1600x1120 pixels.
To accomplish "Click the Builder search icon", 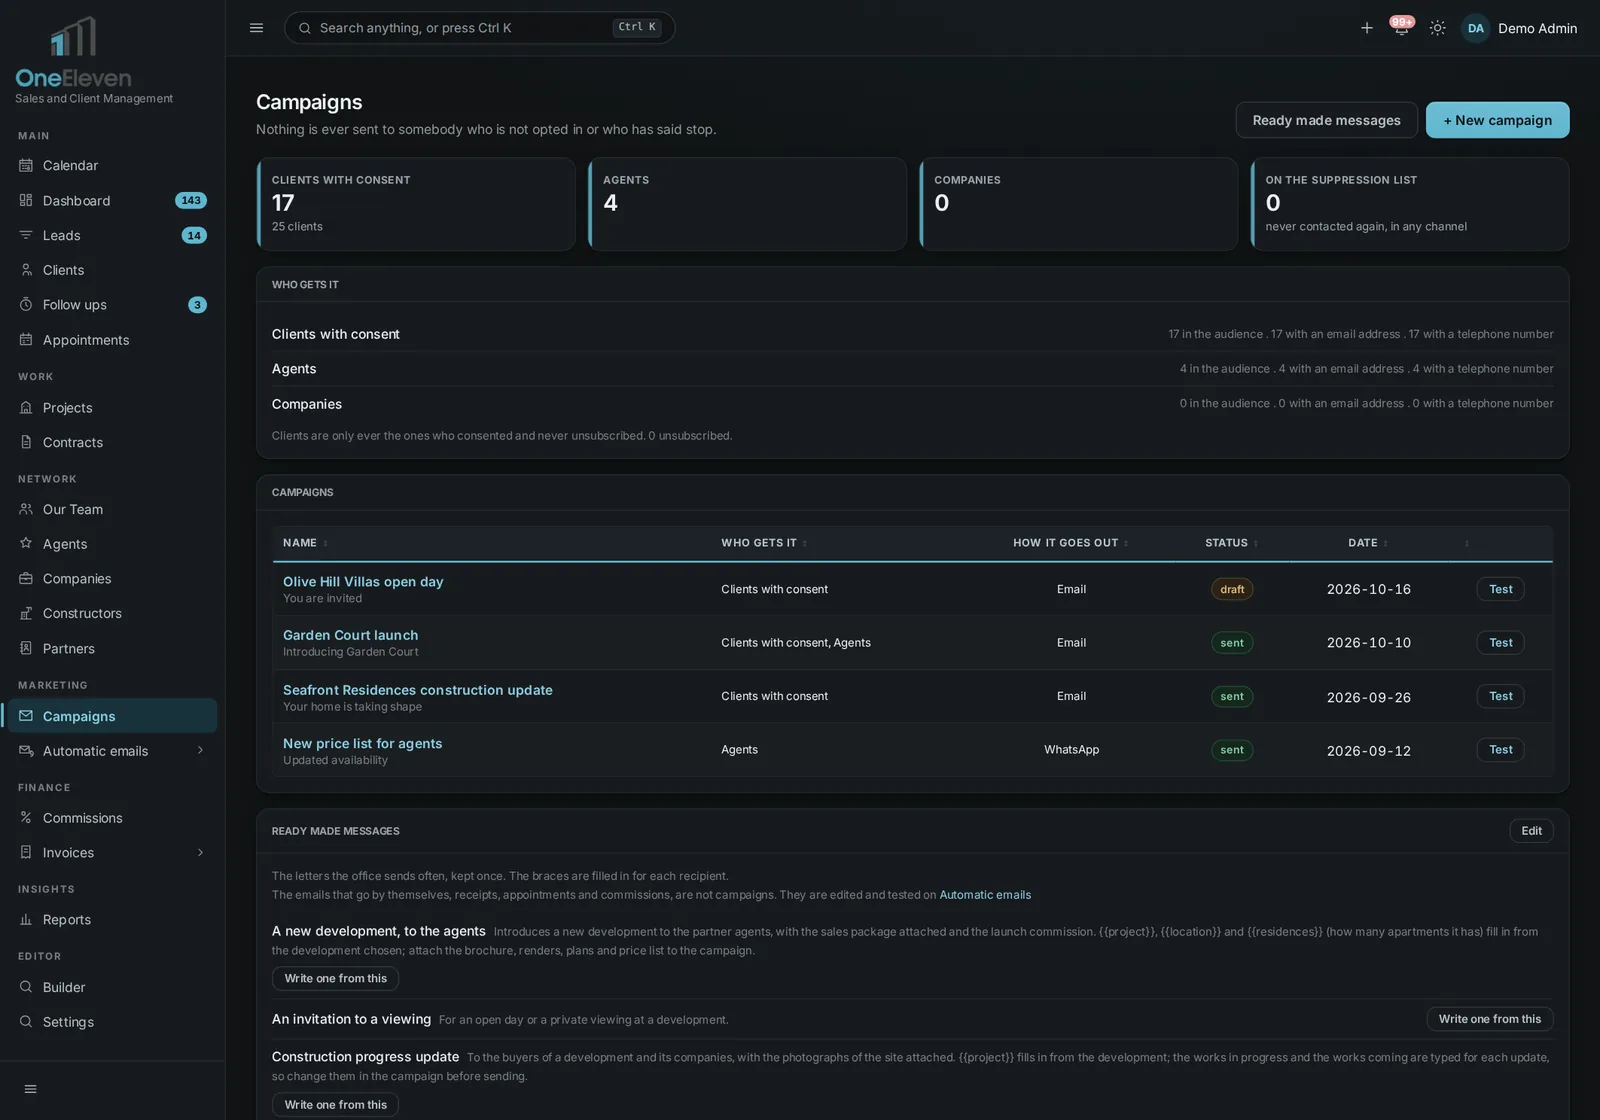I will pyautogui.click(x=26, y=987).
